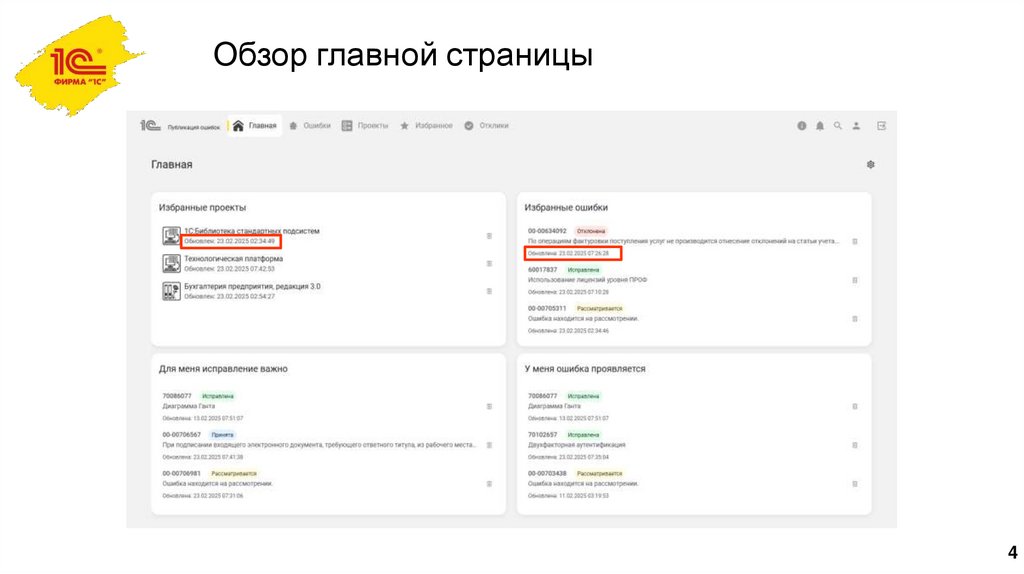Open error 70102657

pyautogui.click(x=543, y=434)
